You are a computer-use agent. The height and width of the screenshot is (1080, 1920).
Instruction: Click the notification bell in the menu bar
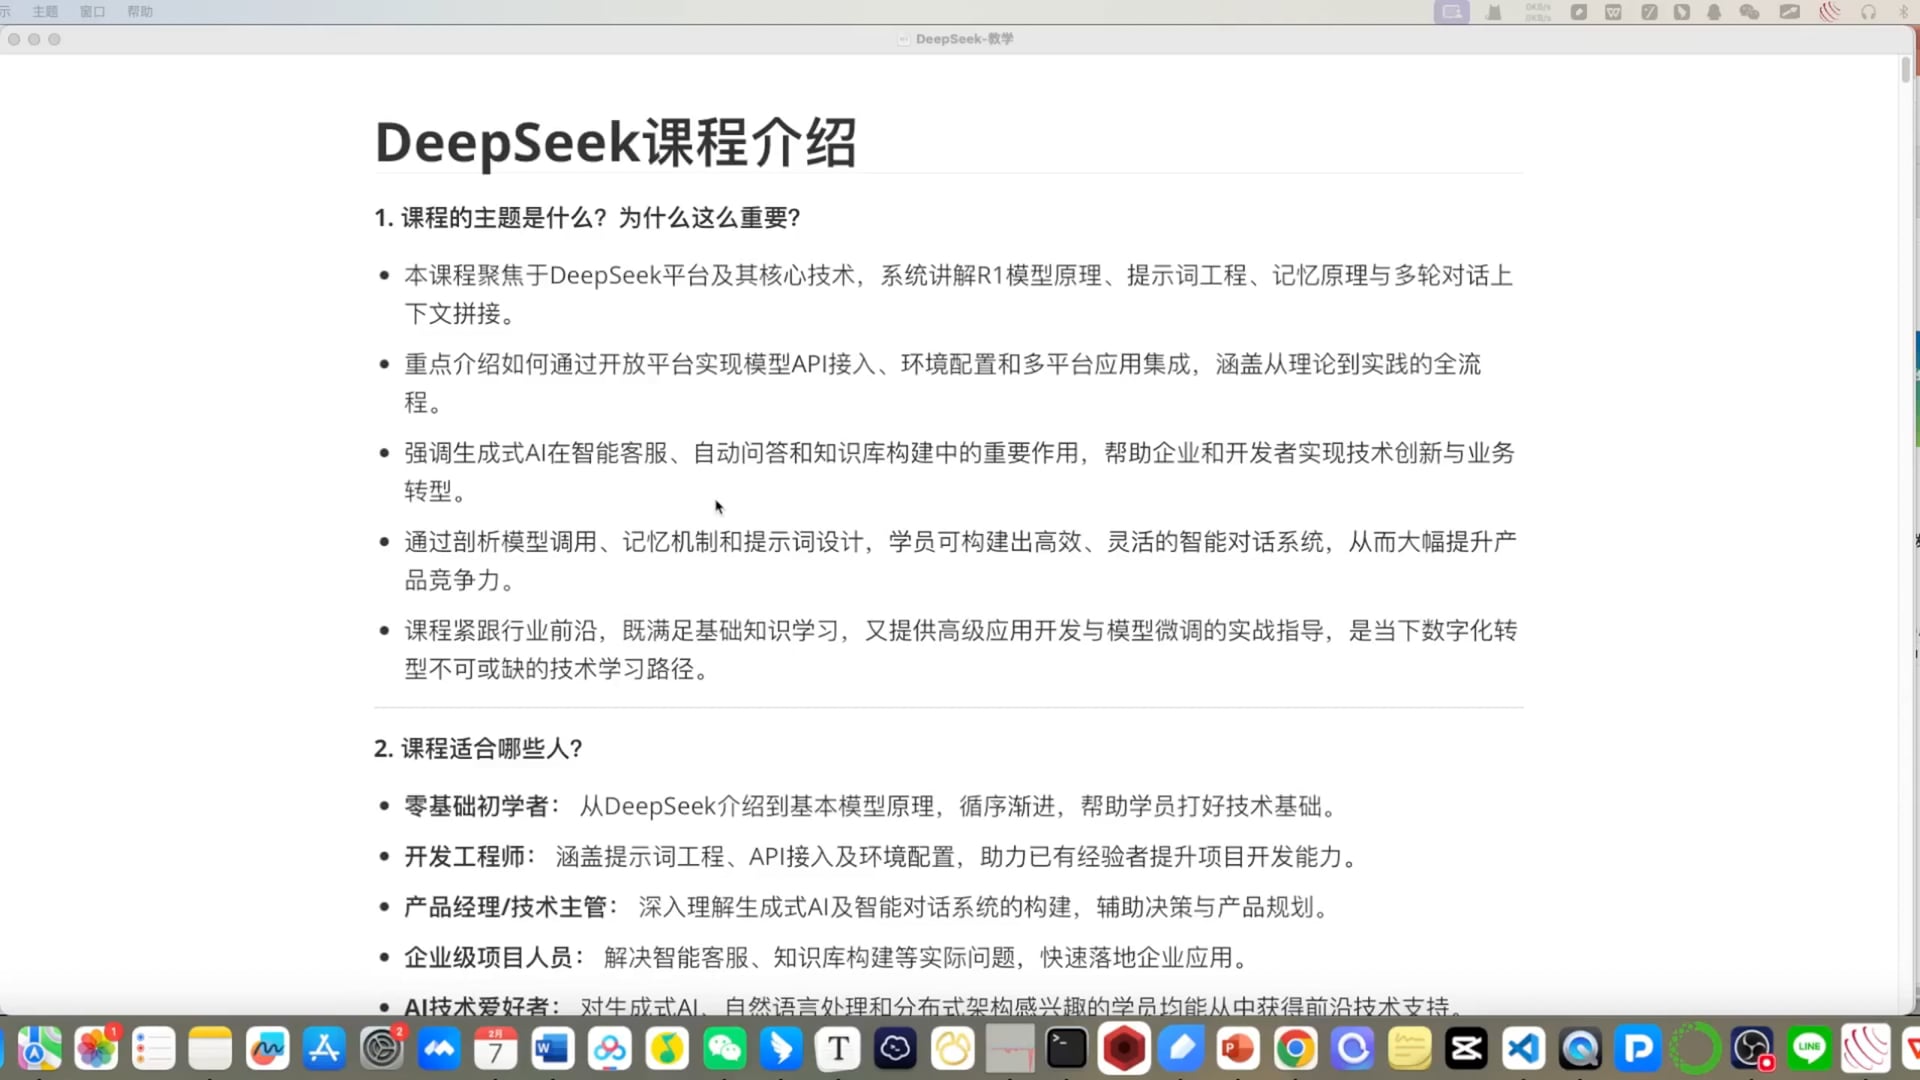(x=1714, y=12)
